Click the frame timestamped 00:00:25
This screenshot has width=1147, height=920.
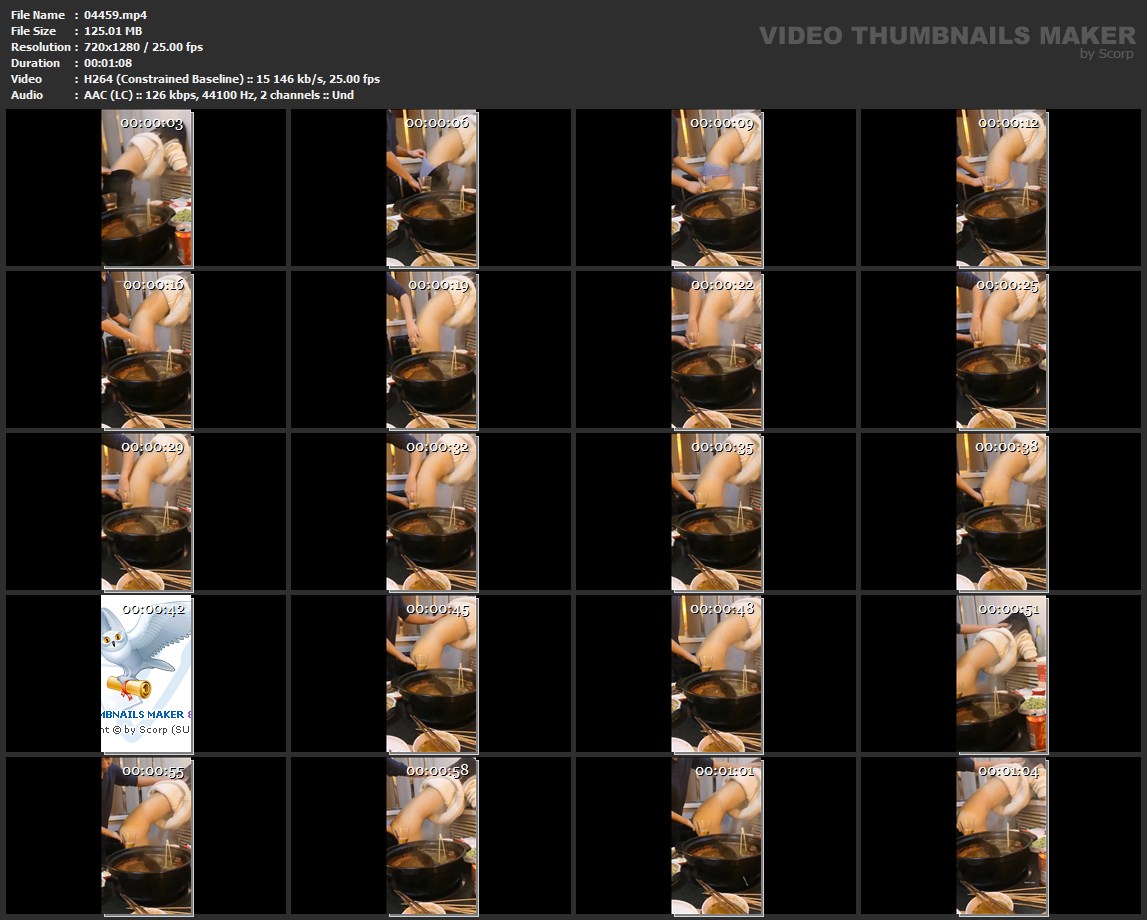1001,350
